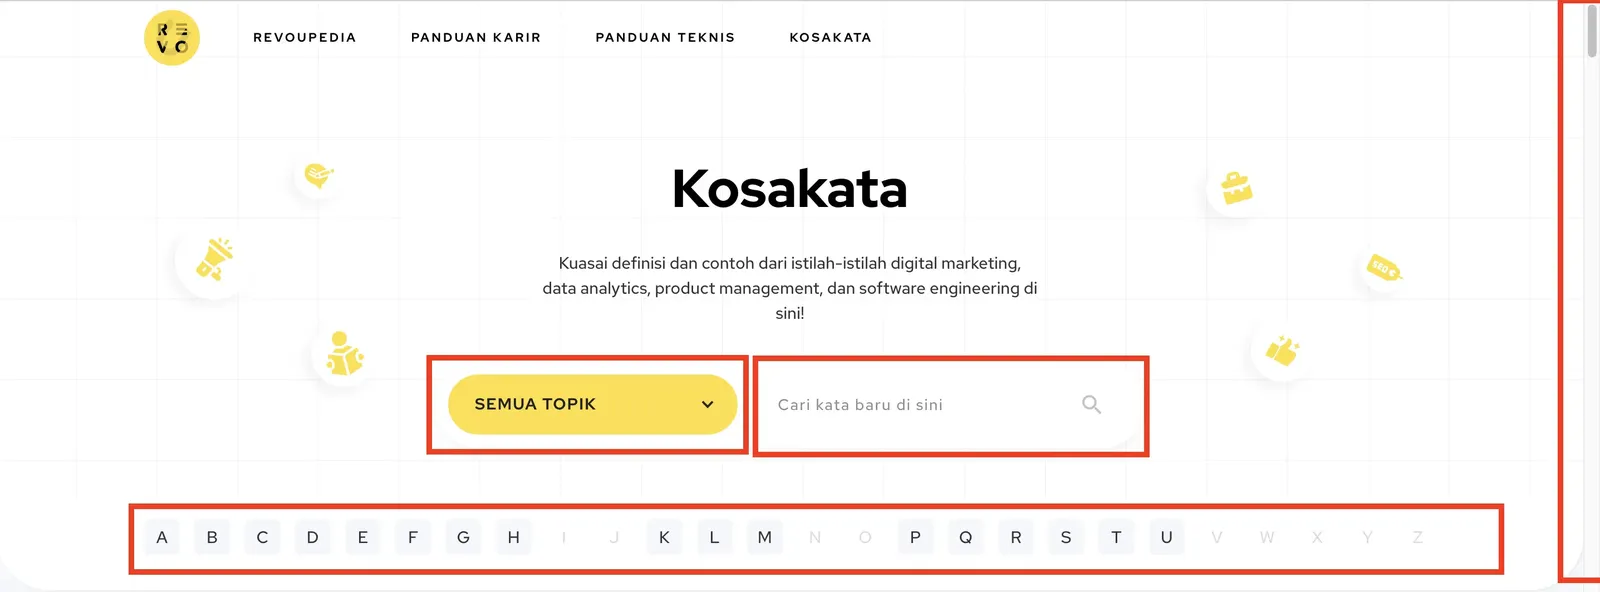Click the person reading book icon
The image size is (1600, 592).
point(343,352)
